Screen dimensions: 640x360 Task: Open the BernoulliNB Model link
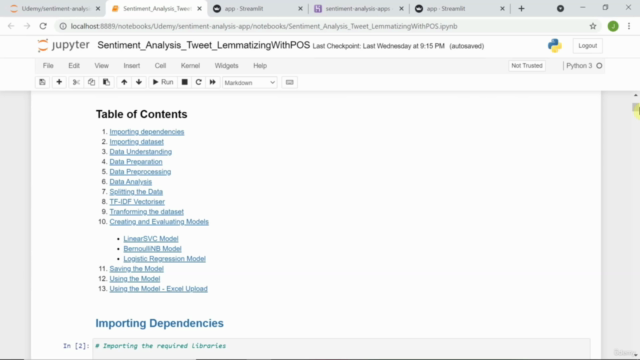(152, 249)
